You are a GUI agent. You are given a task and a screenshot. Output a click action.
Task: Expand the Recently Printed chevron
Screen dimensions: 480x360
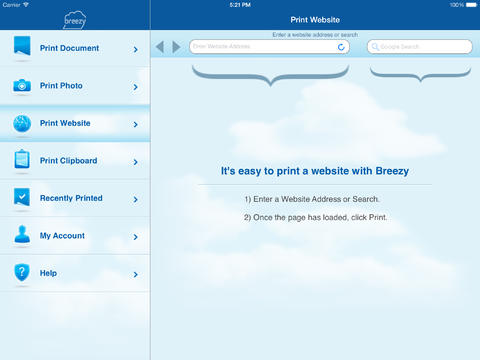[x=135, y=199]
